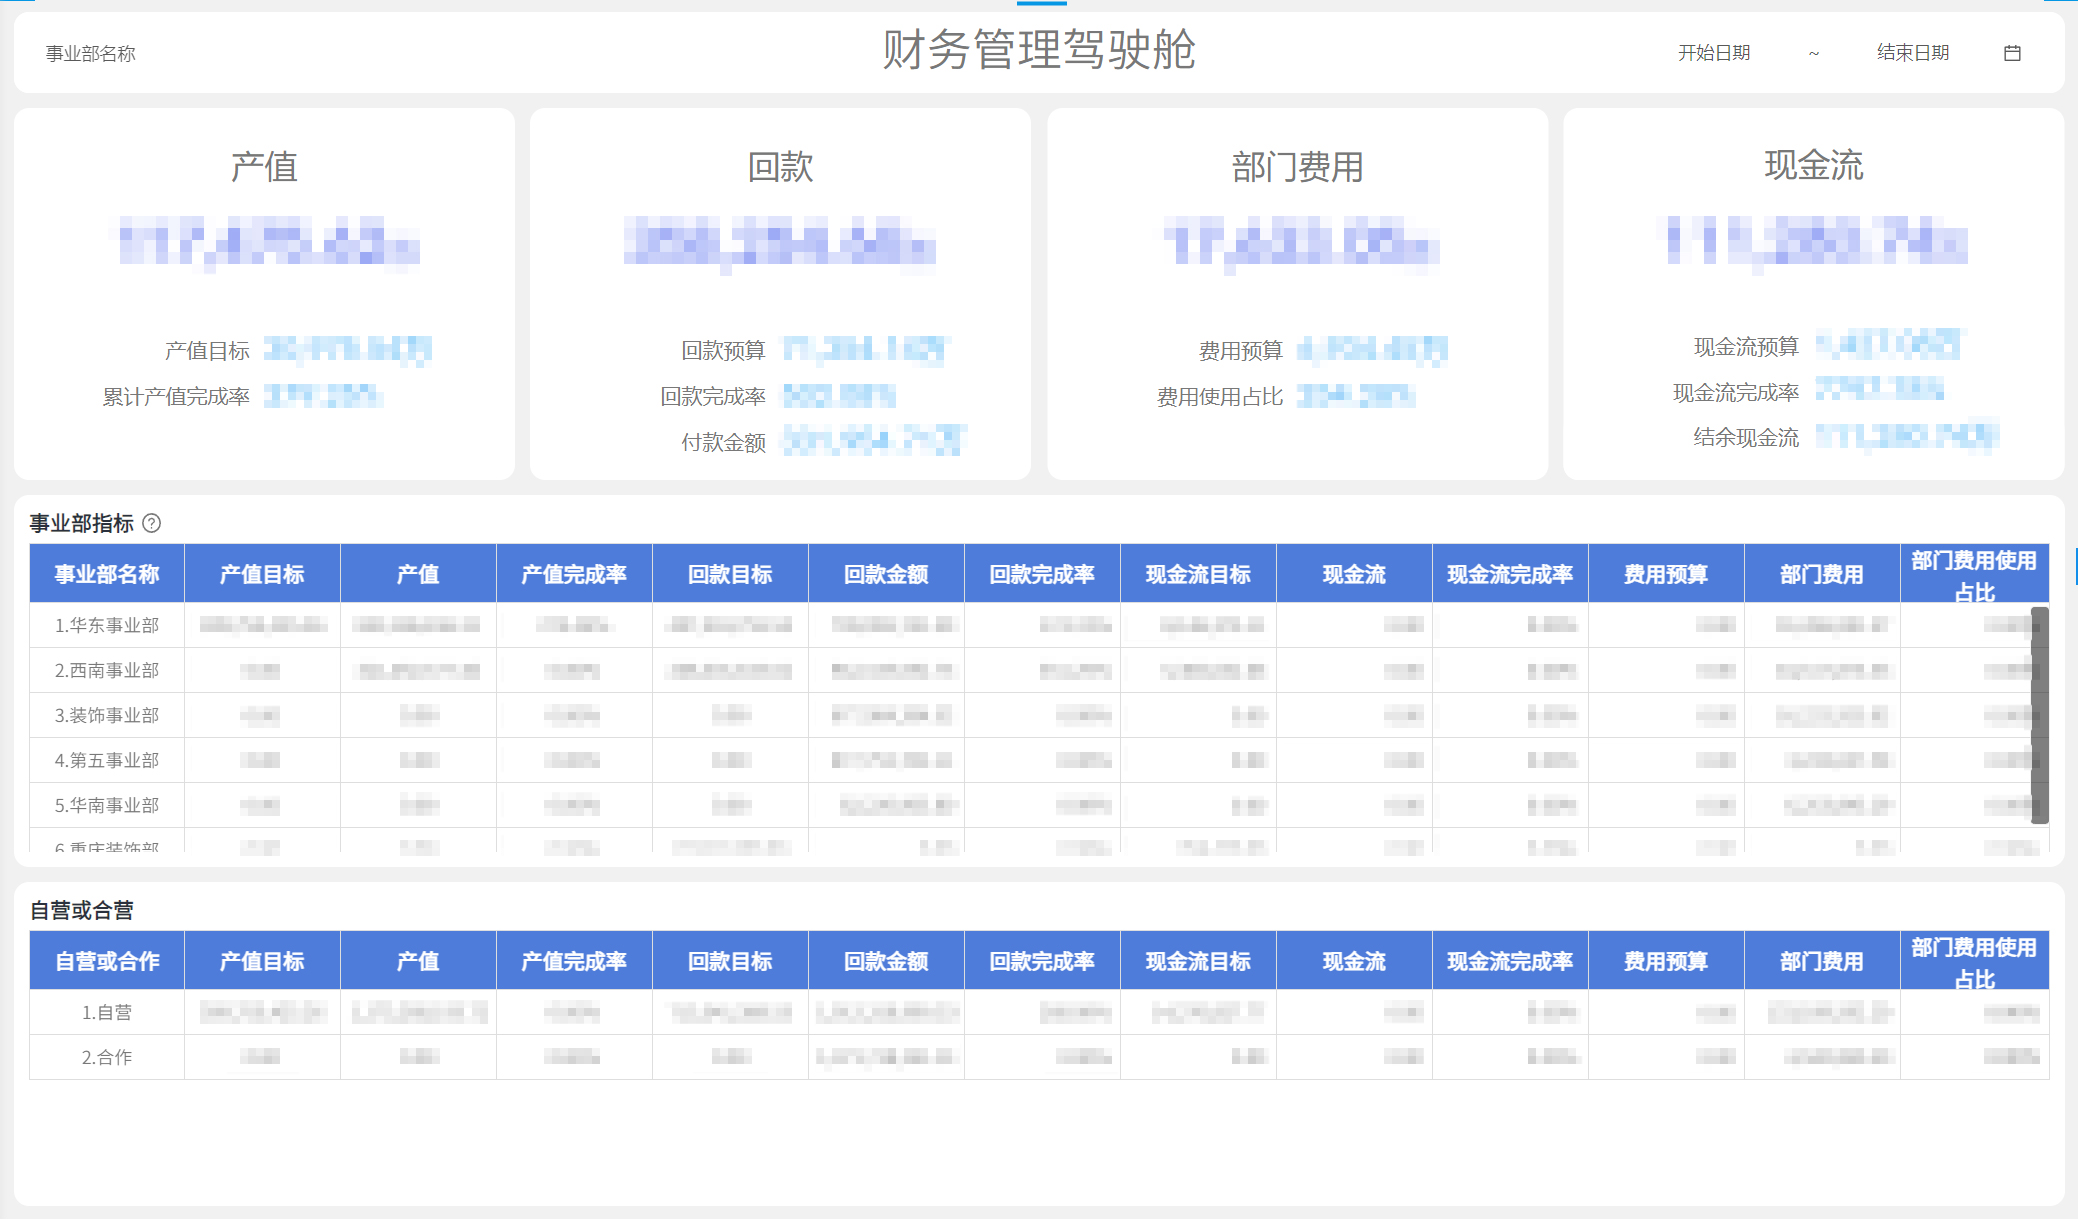
Task: Select the 3.装饰事业部 table row
Action: point(106,715)
